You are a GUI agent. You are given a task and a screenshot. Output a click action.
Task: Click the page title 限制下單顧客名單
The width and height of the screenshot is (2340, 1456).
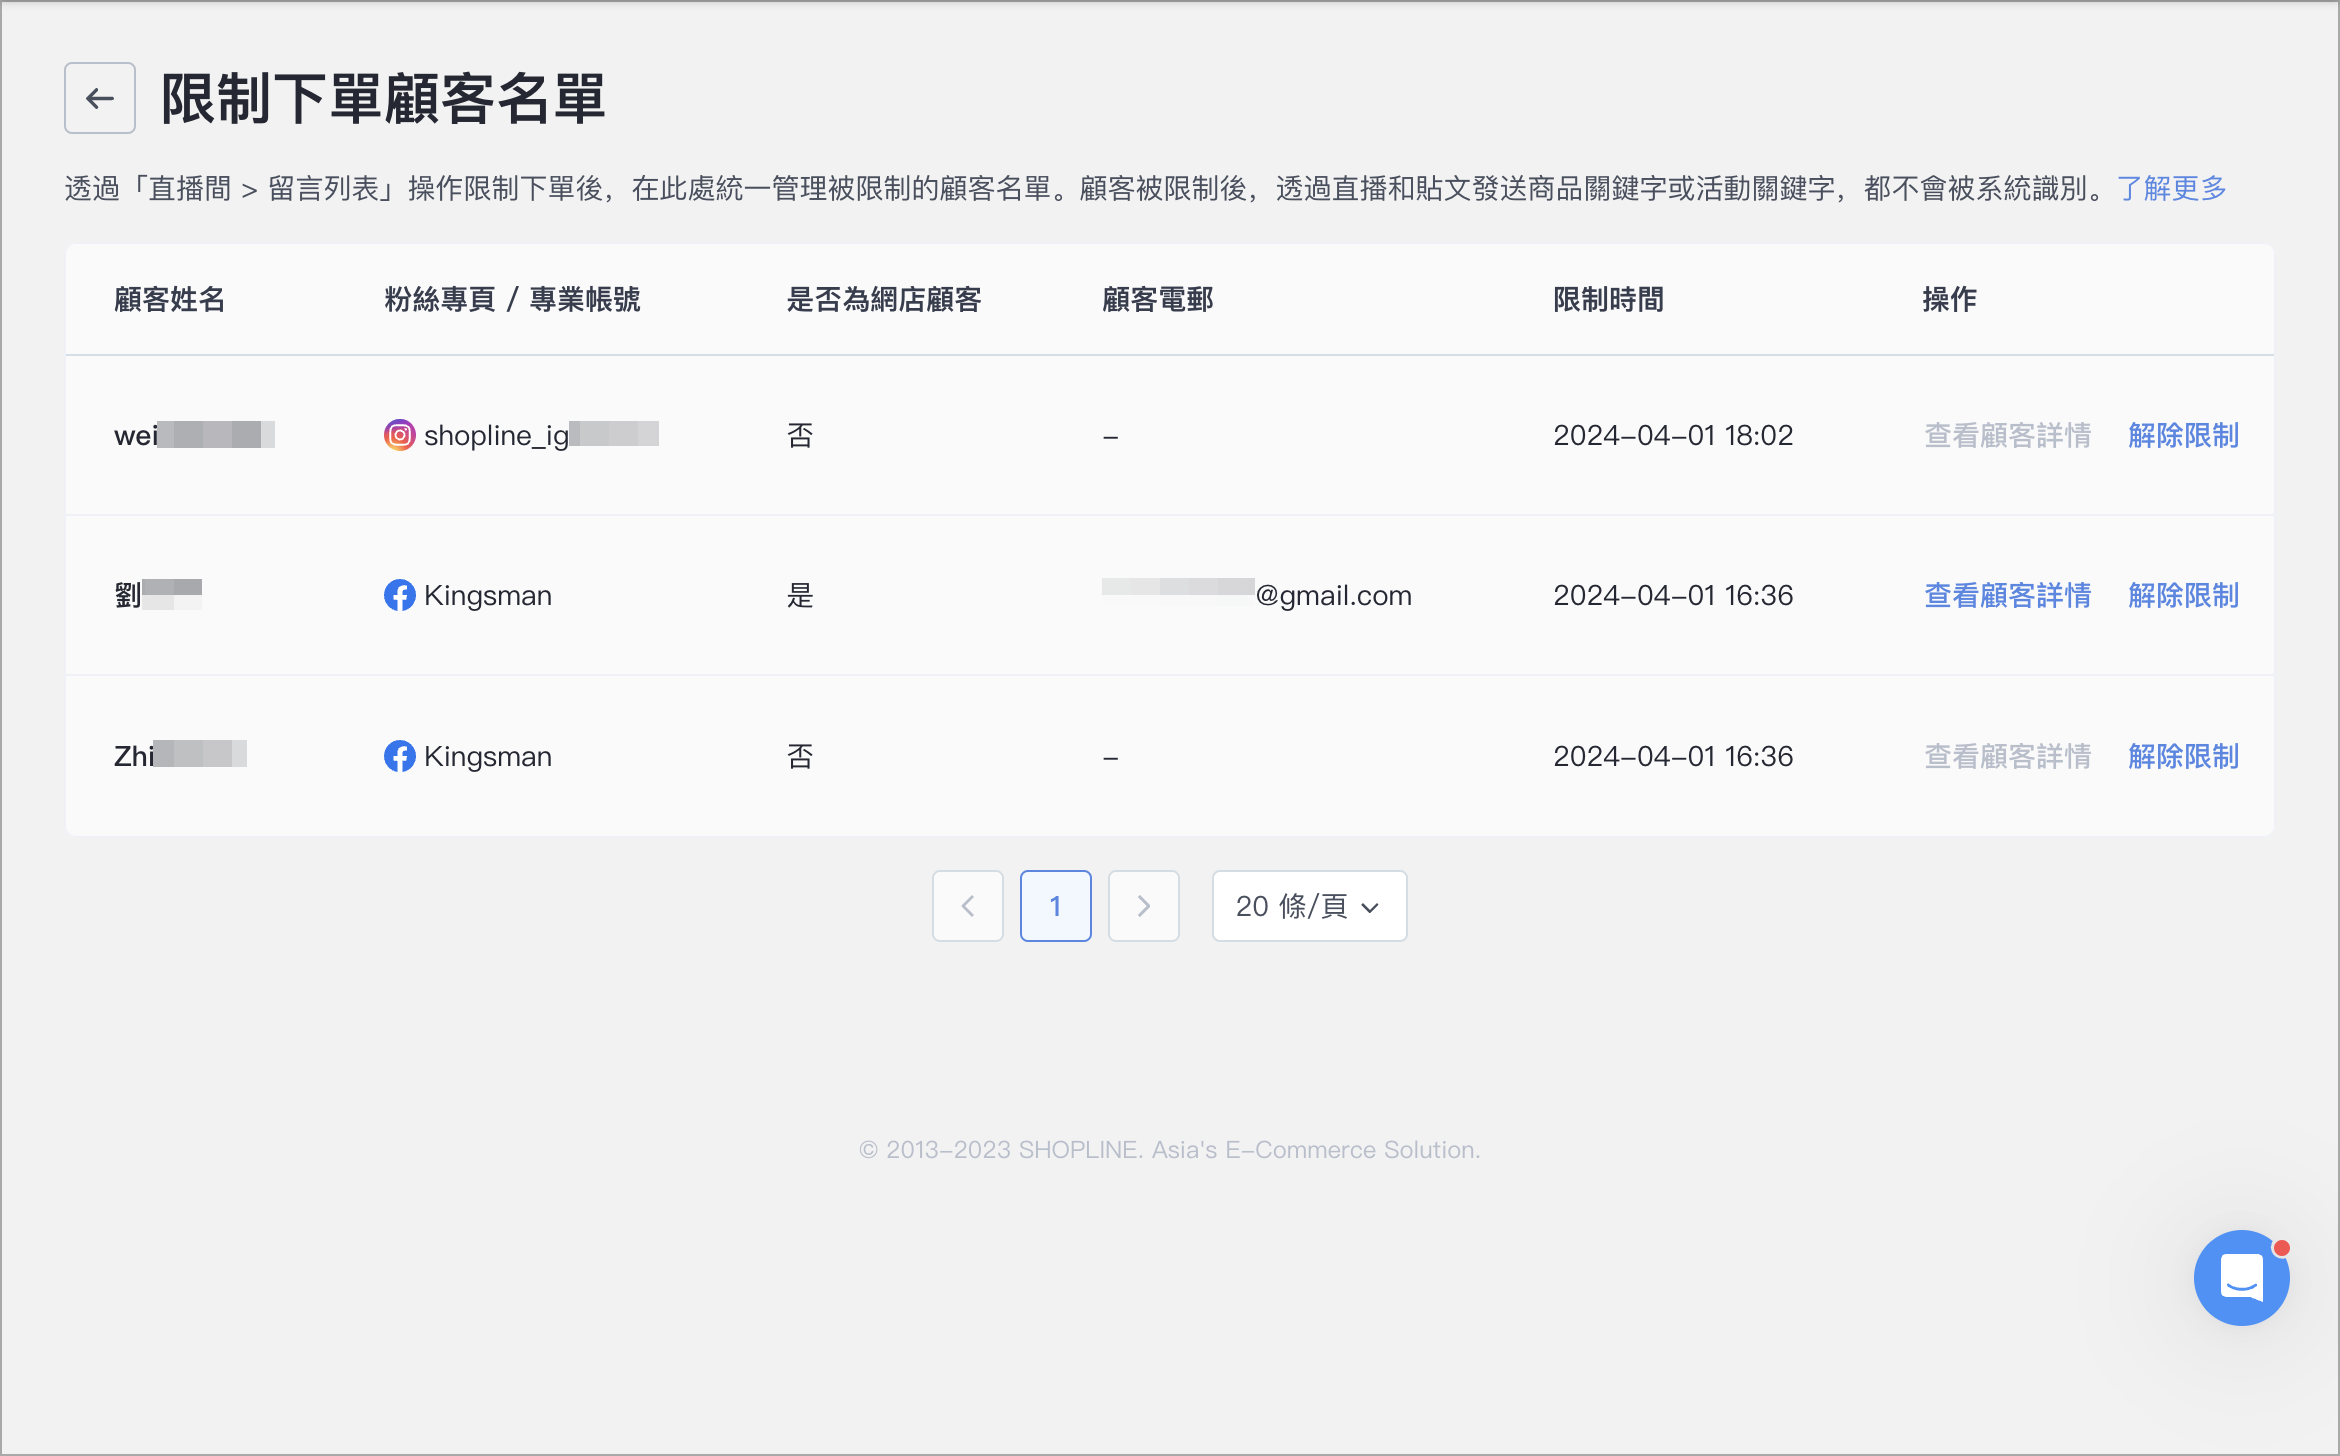(384, 98)
